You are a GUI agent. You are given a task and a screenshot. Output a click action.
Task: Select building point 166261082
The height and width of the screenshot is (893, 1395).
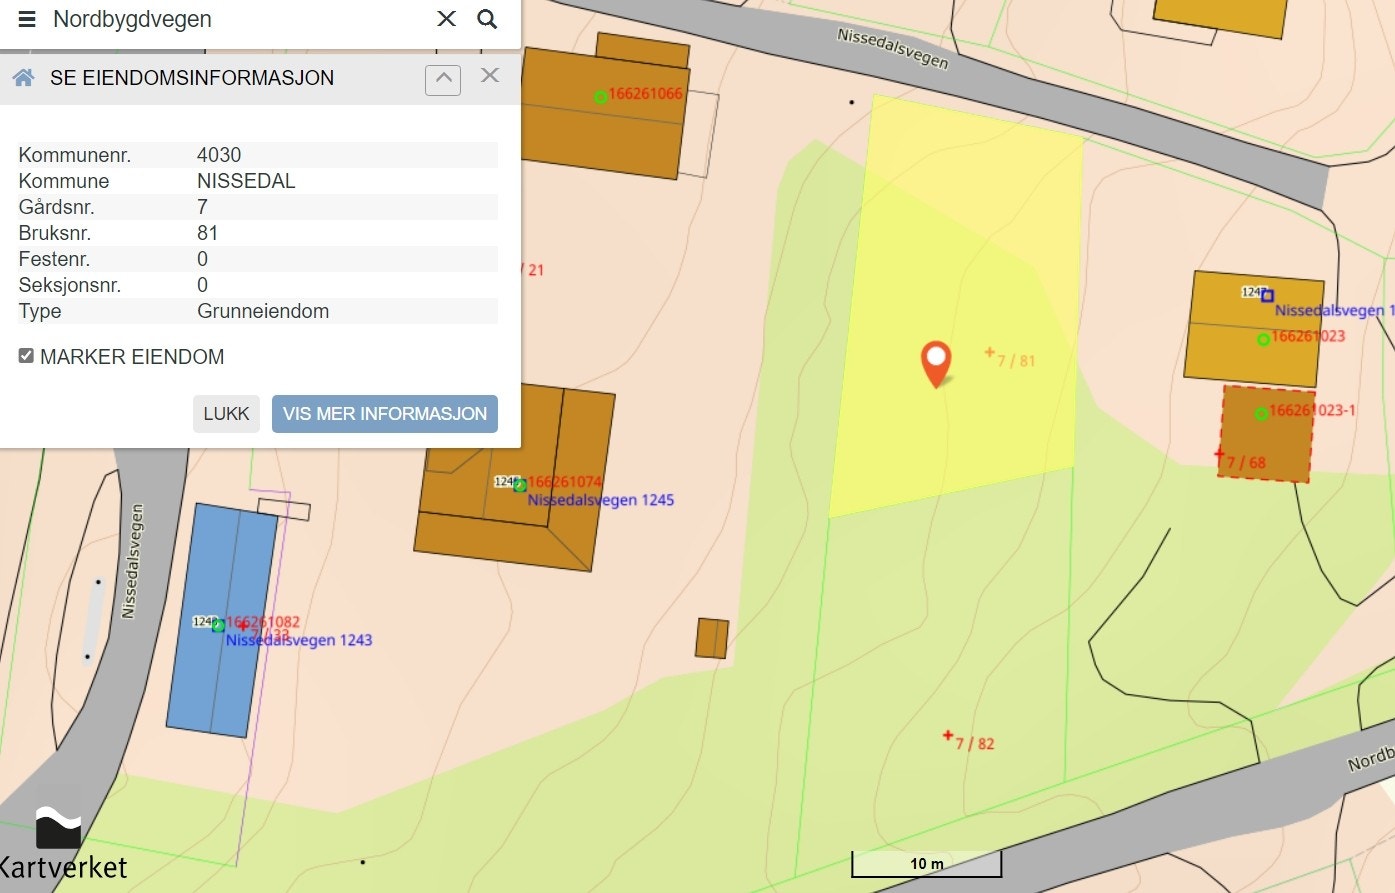[218, 626]
